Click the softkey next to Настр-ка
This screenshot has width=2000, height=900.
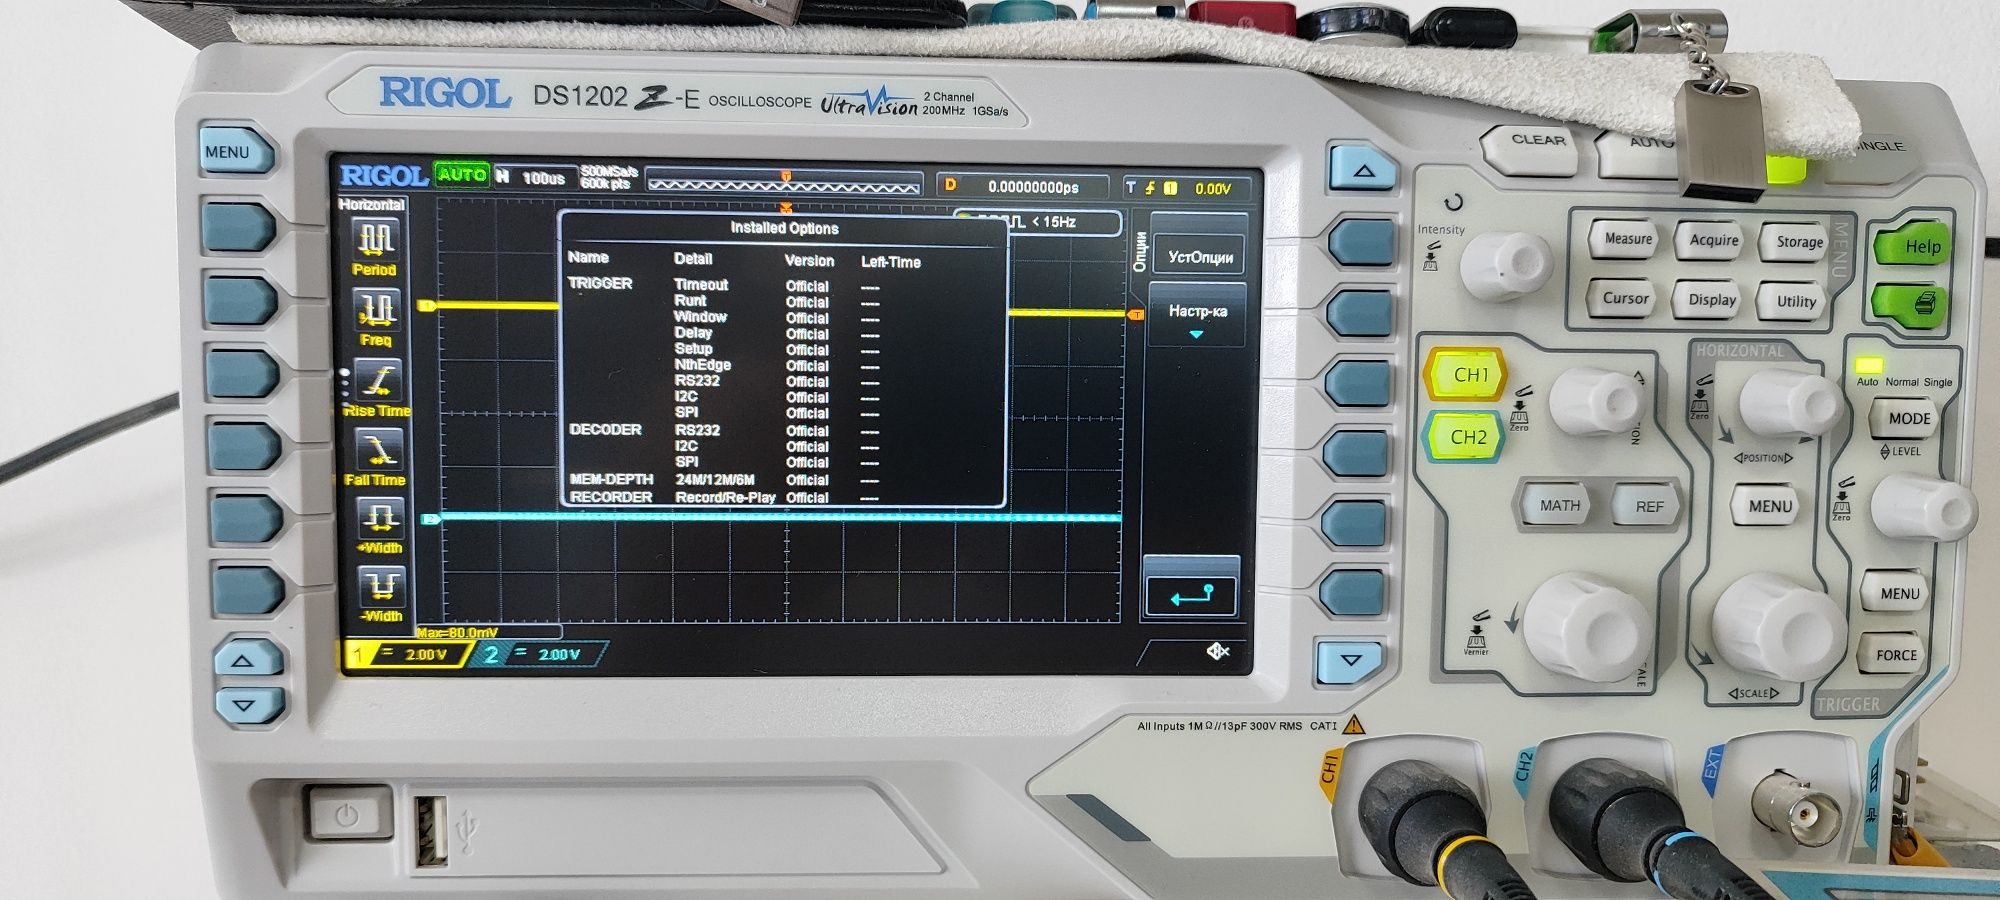point(1359,313)
